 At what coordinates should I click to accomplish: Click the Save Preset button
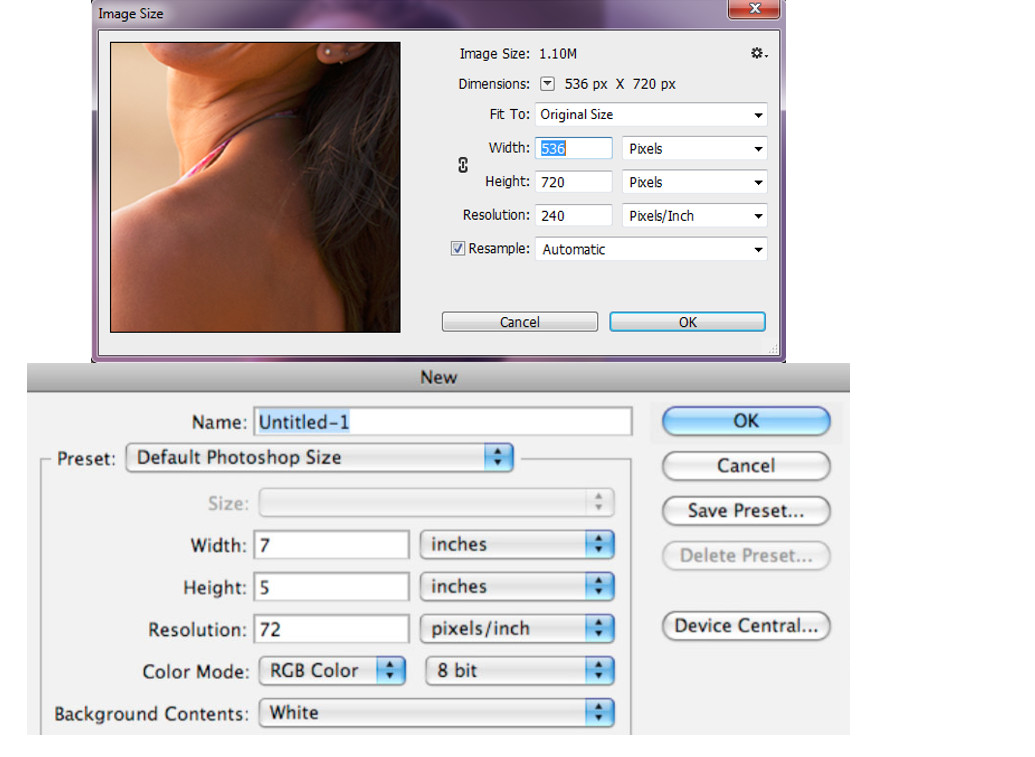tap(746, 511)
